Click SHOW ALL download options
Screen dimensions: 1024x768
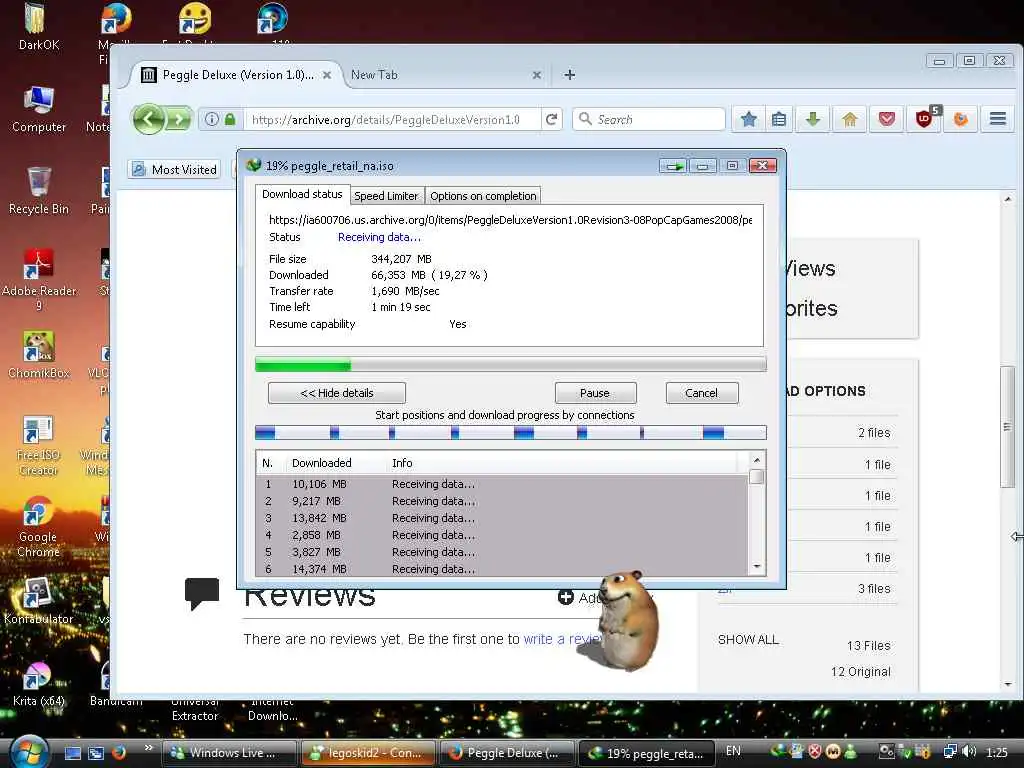click(x=748, y=640)
